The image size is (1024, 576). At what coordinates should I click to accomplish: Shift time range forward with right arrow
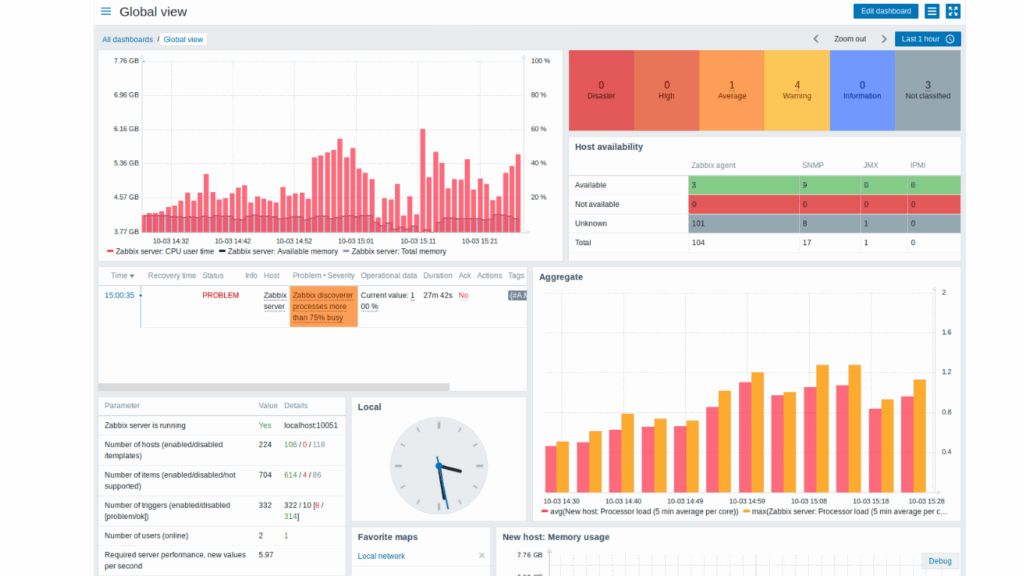click(x=884, y=39)
